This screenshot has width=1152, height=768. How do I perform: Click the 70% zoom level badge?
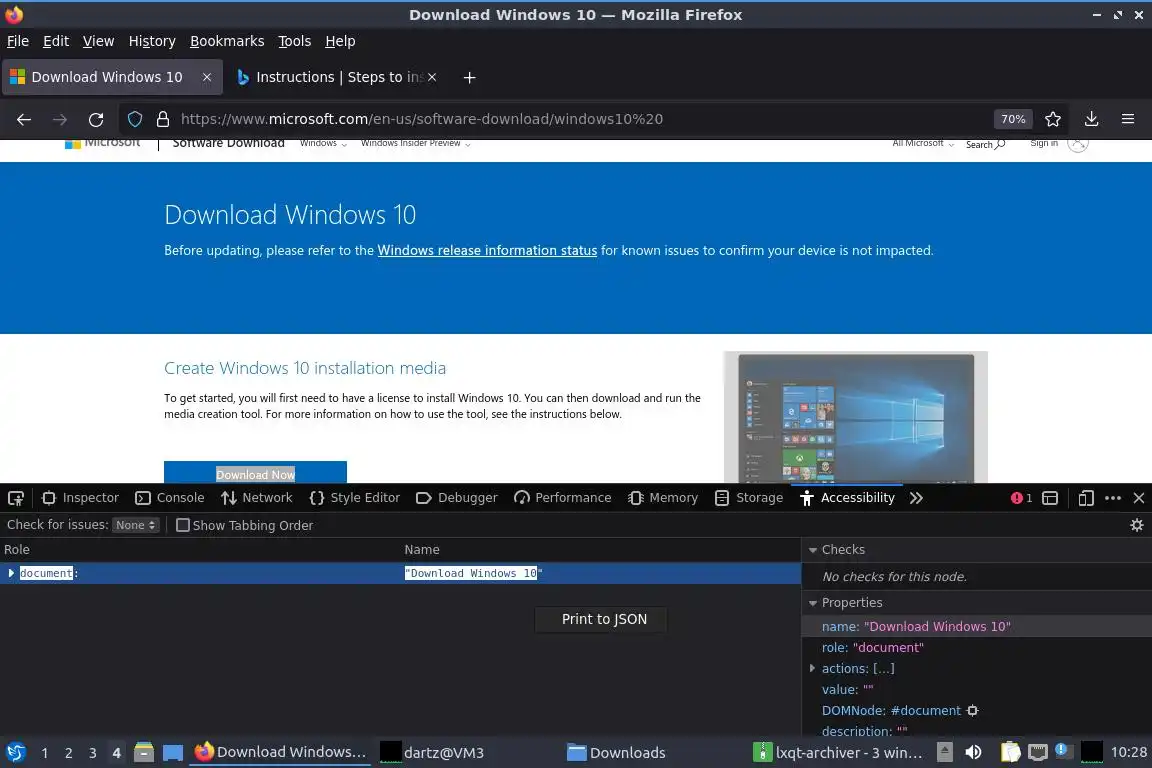tap(1013, 119)
